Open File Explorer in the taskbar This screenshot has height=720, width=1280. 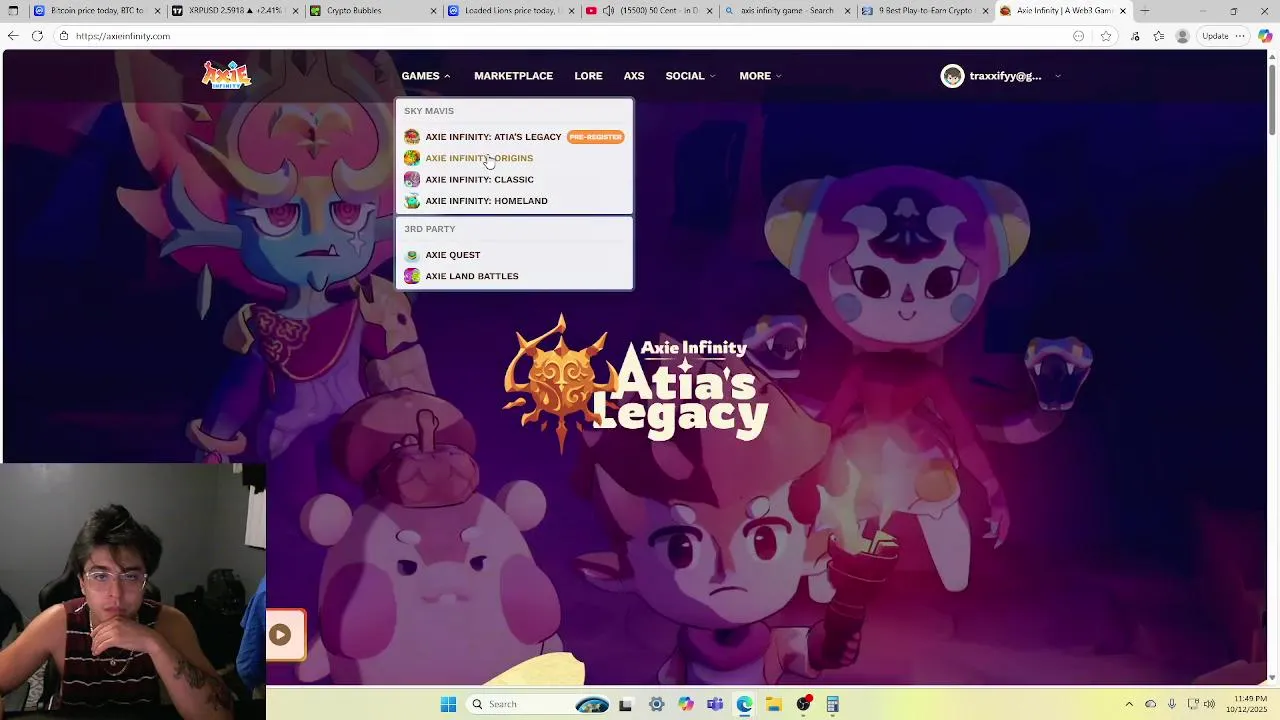(774, 704)
